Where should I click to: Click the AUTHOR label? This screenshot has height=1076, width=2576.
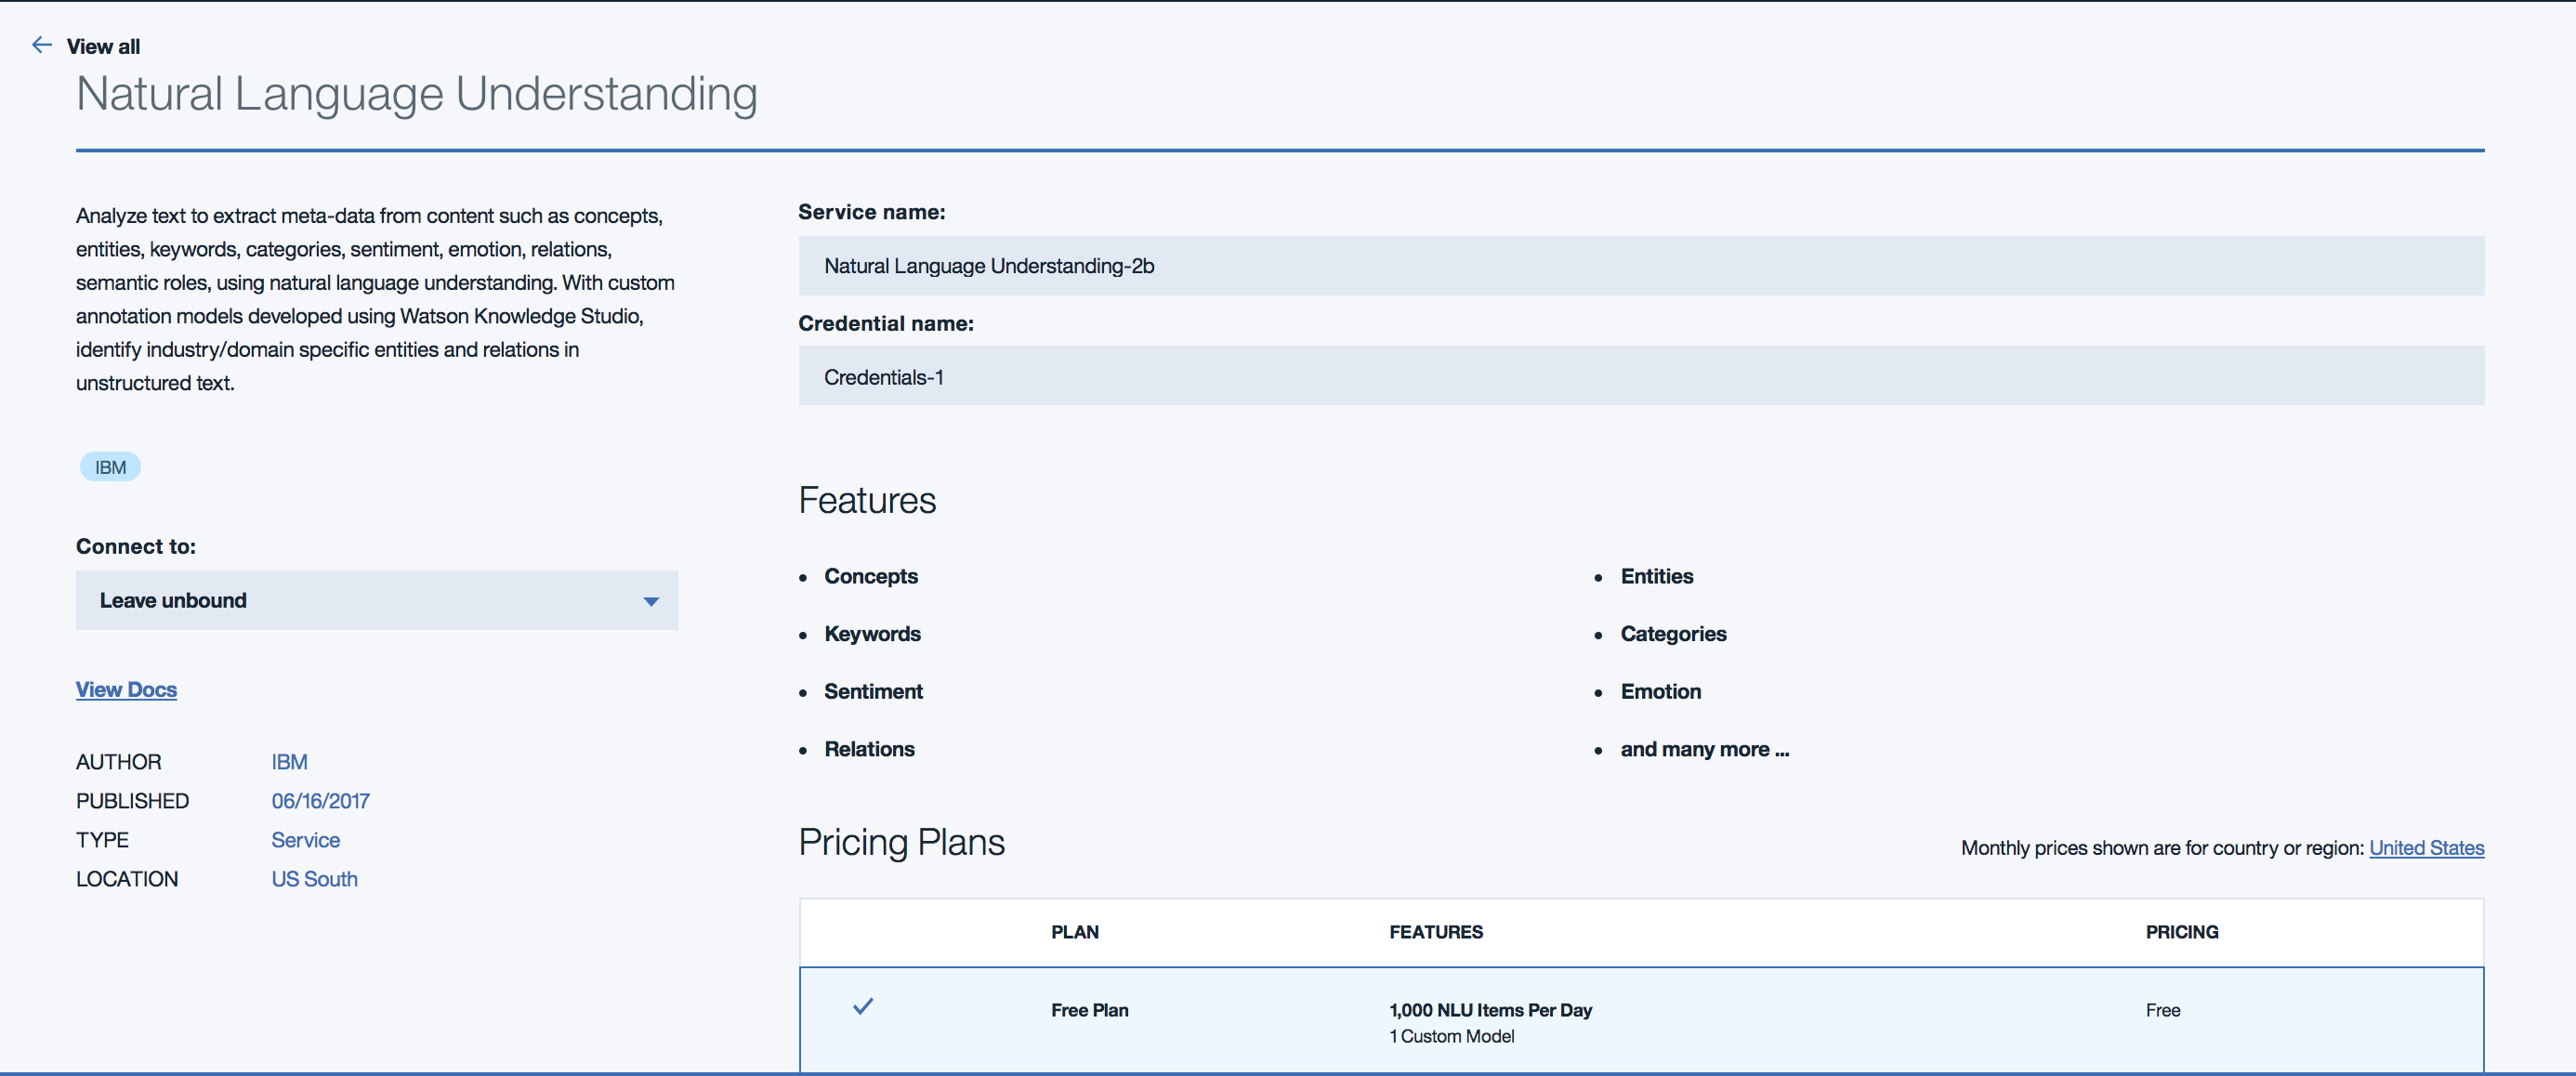[118, 762]
